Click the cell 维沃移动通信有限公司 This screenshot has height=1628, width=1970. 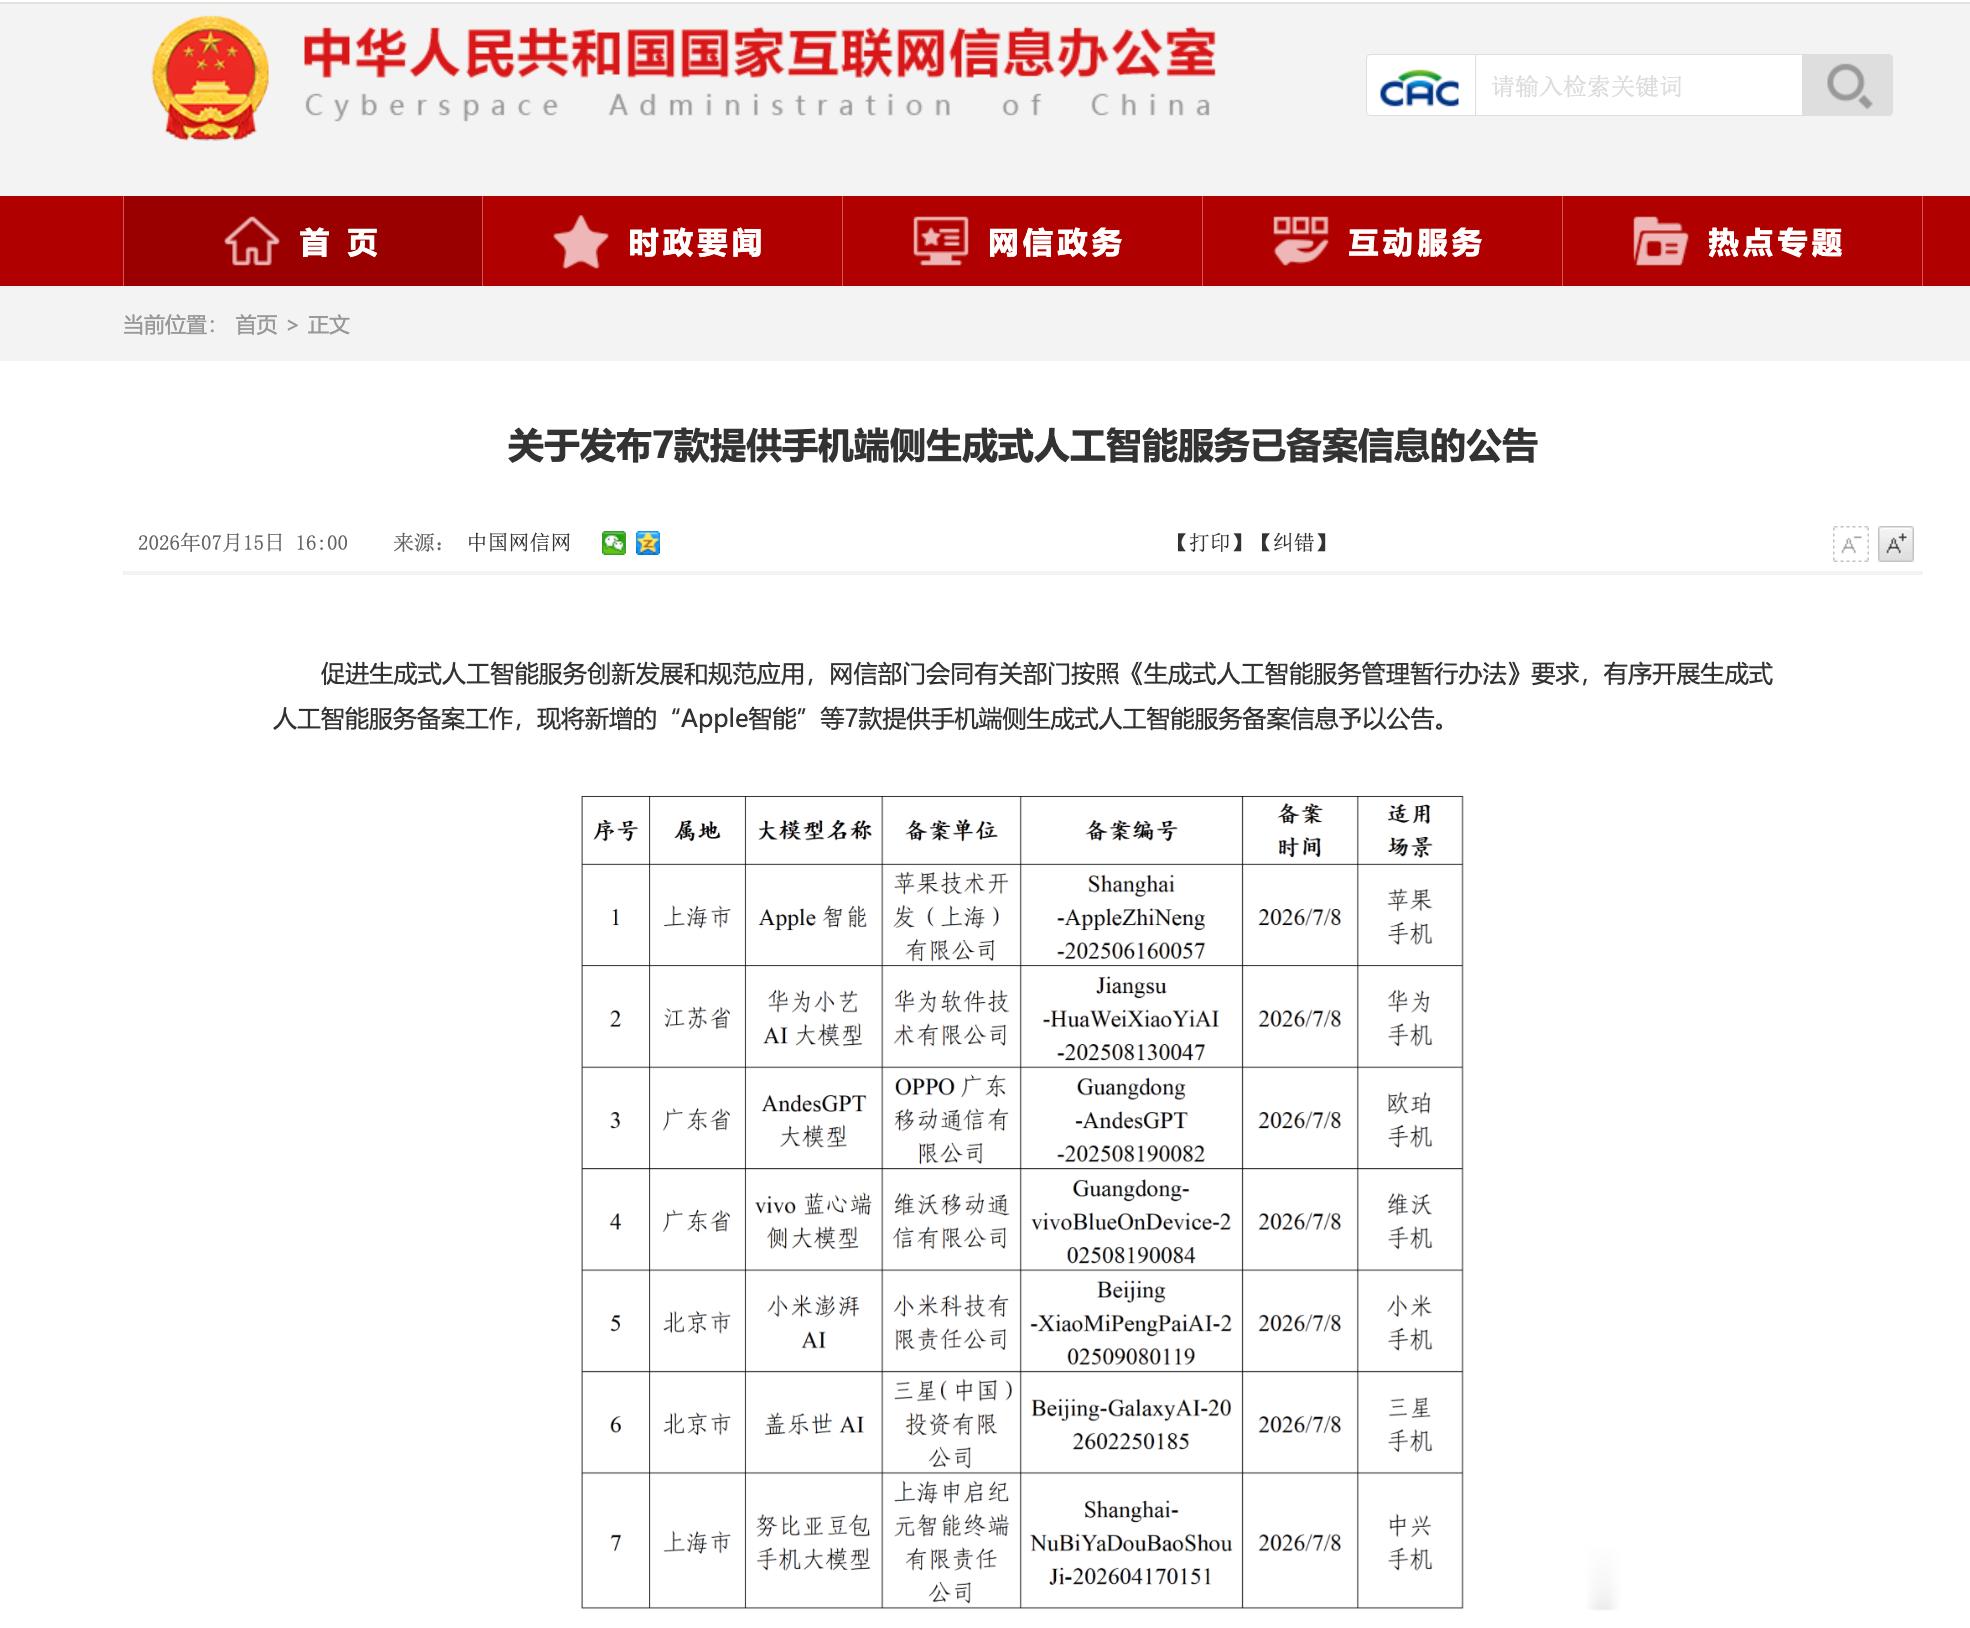point(951,1221)
